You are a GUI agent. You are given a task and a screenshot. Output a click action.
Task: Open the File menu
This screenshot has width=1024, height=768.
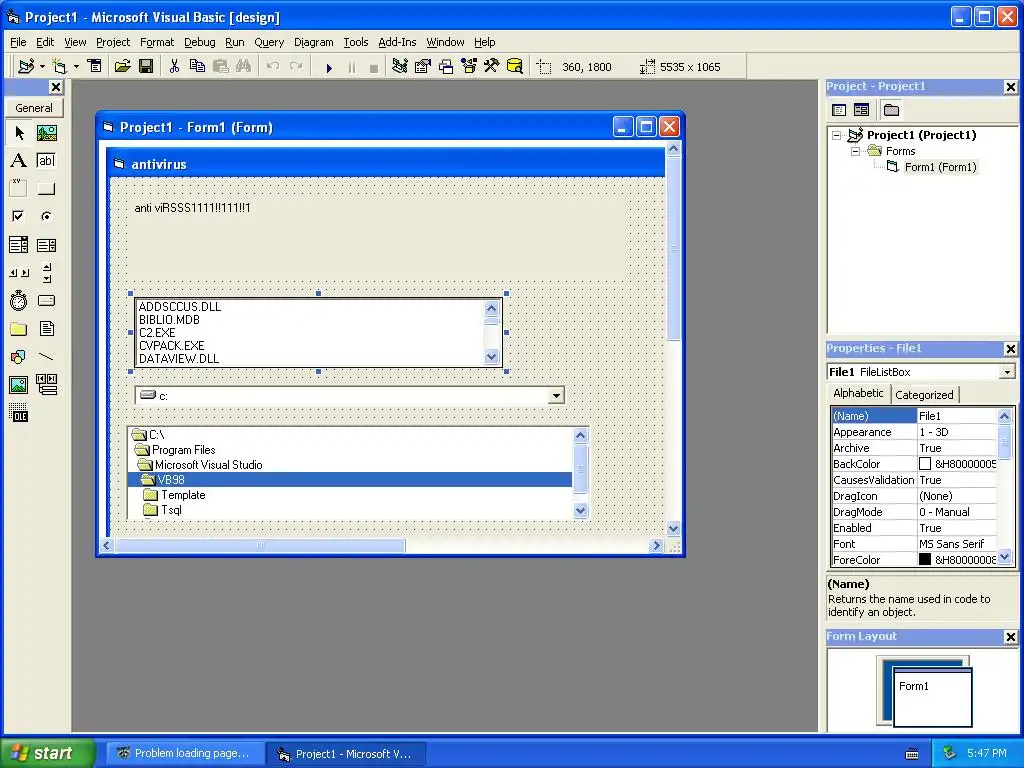coord(18,42)
